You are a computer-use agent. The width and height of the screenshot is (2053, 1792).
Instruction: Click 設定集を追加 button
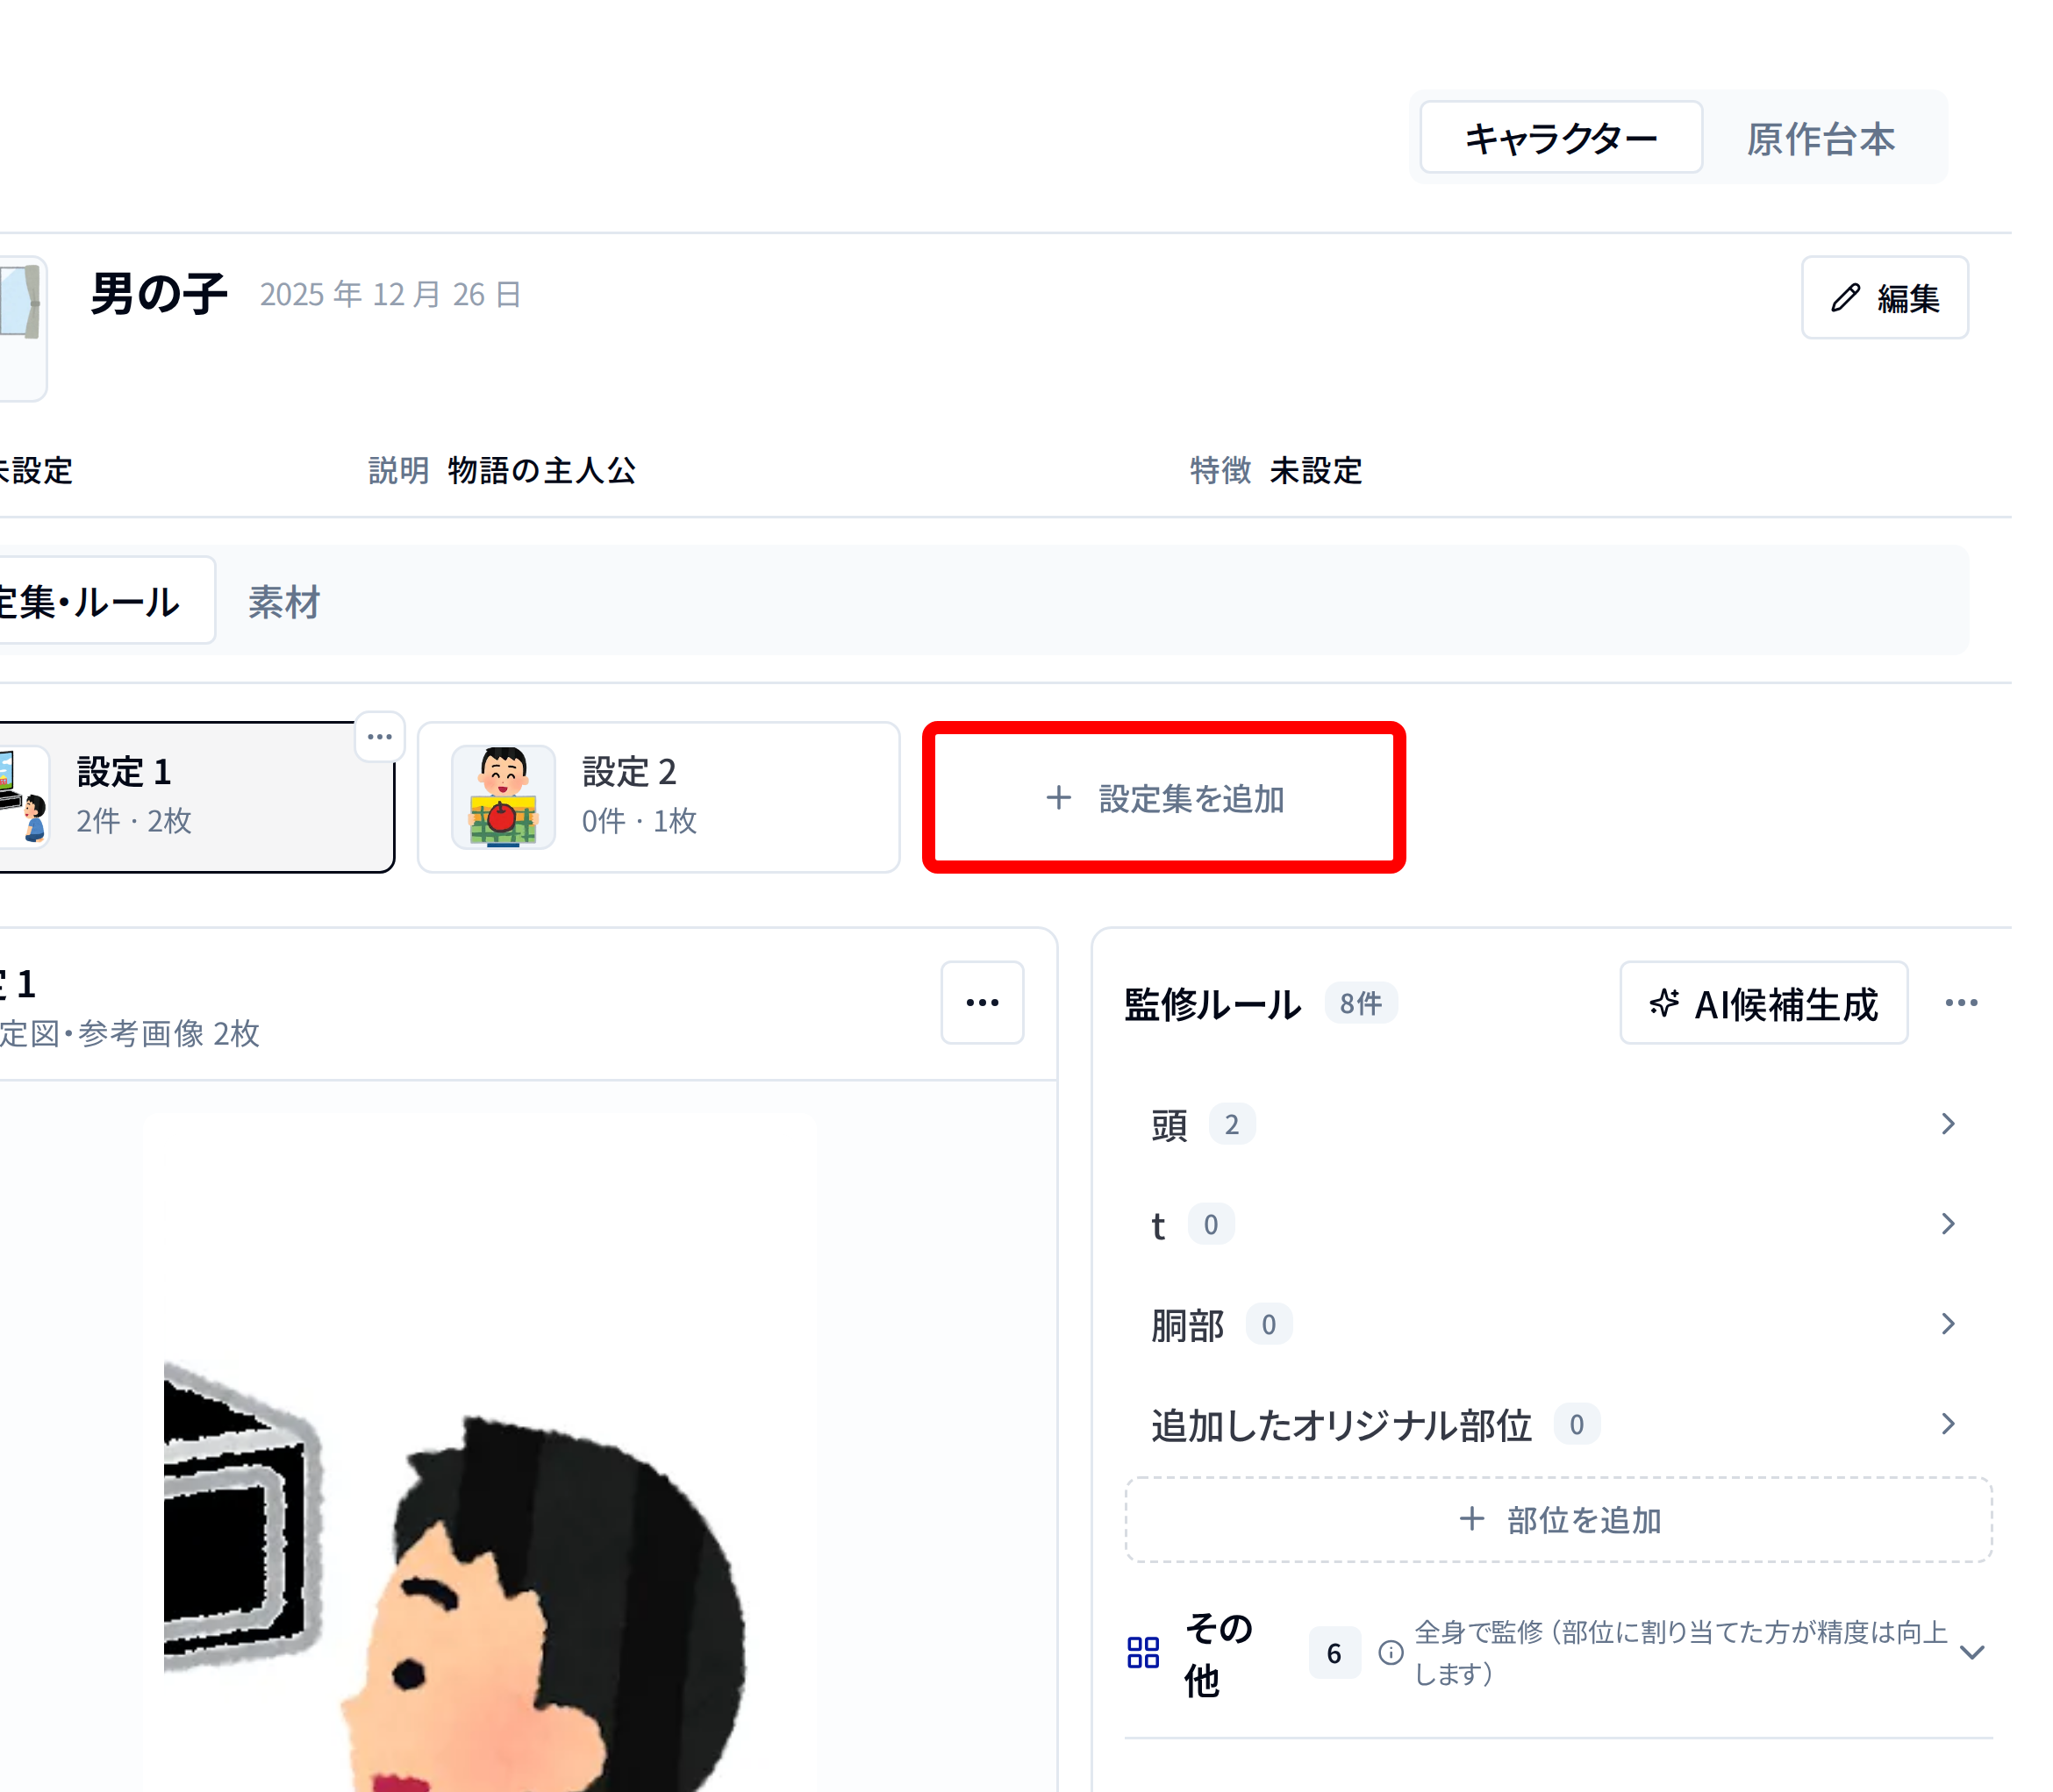pos(1164,798)
